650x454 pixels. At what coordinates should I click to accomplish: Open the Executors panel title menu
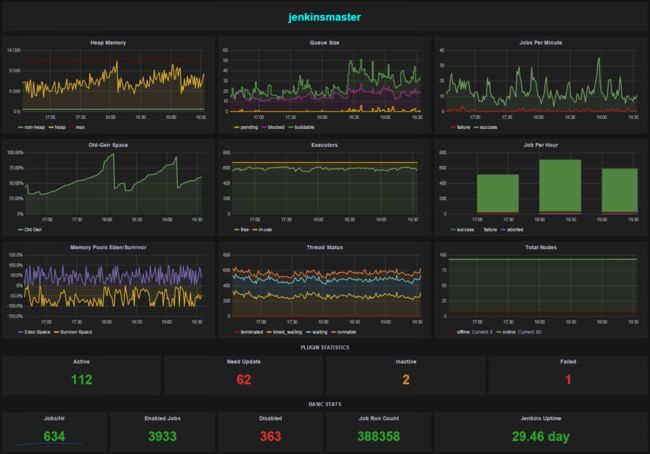click(324, 145)
